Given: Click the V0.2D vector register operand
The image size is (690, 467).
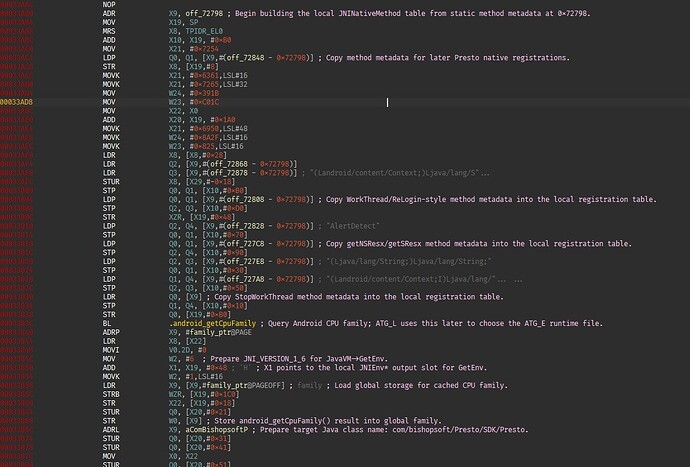Looking at the screenshot, I should click(179, 350).
